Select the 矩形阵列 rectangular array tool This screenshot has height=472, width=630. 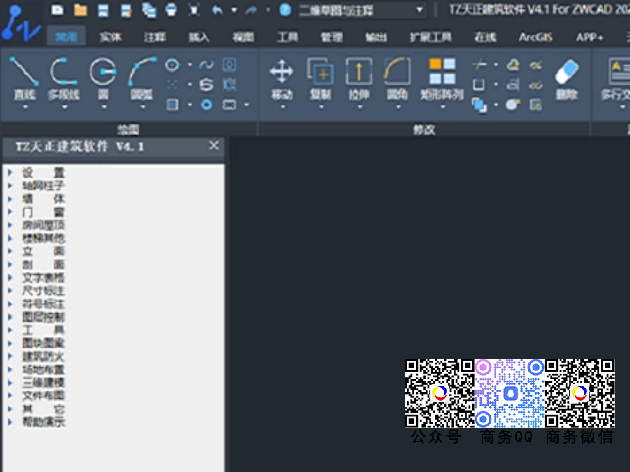coord(442,78)
